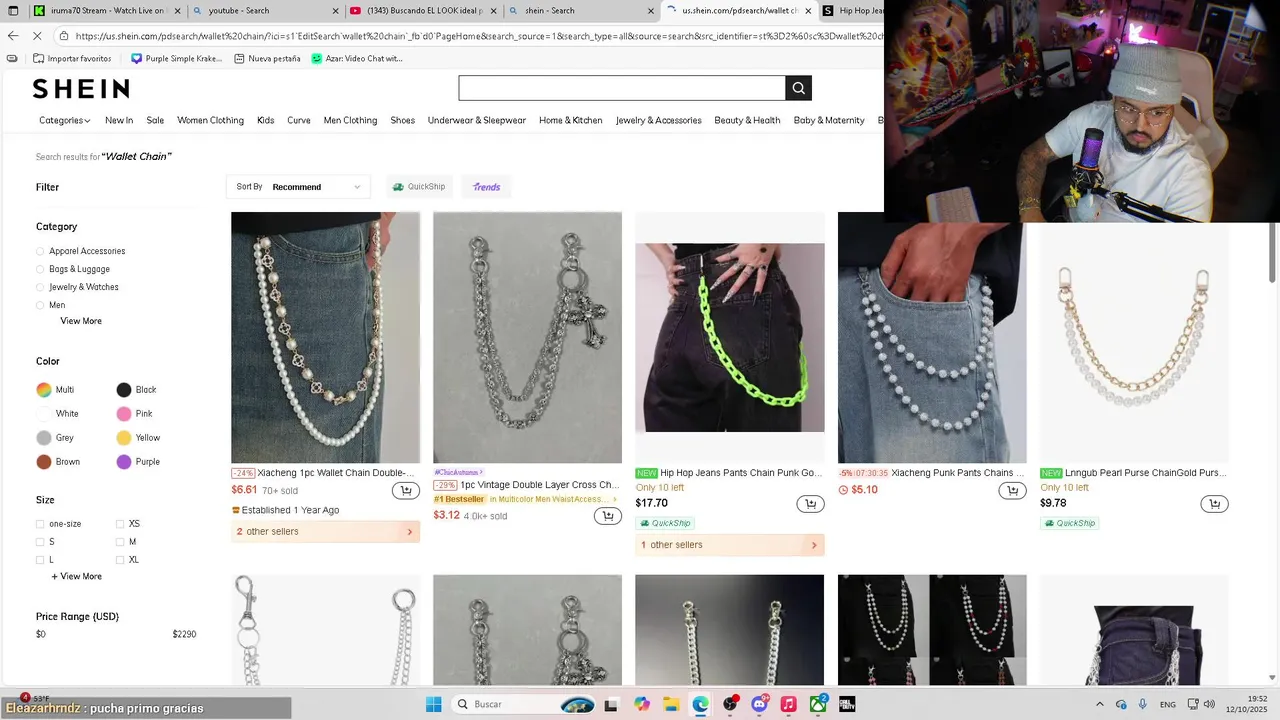
Task: Check the XS size filter
Action: point(120,524)
